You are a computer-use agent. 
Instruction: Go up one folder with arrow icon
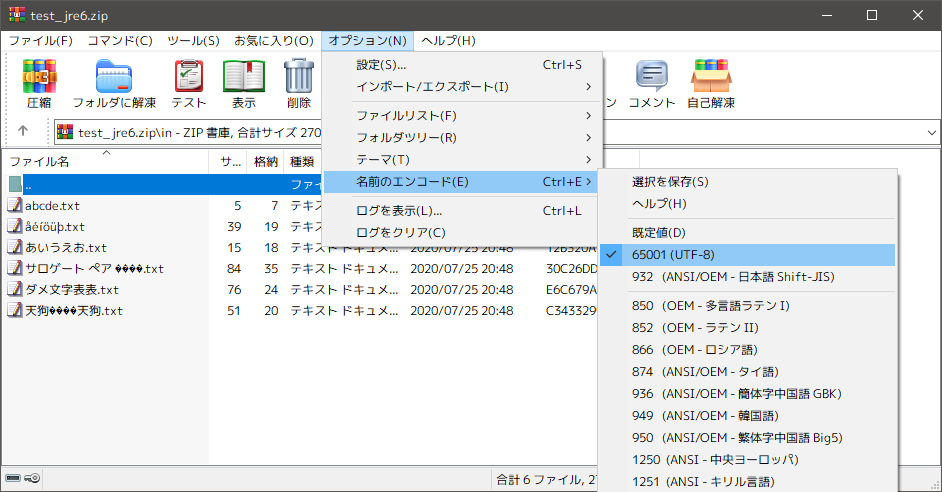23,130
